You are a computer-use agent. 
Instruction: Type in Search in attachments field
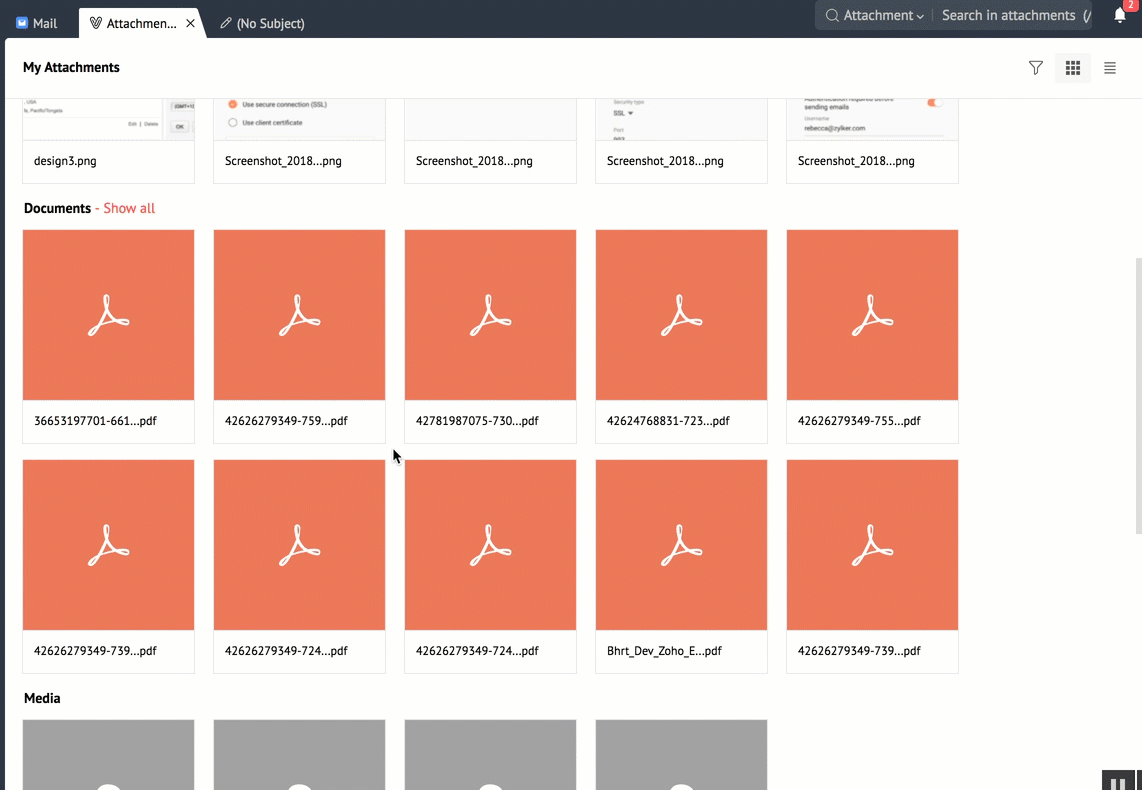coord(1010,16)
